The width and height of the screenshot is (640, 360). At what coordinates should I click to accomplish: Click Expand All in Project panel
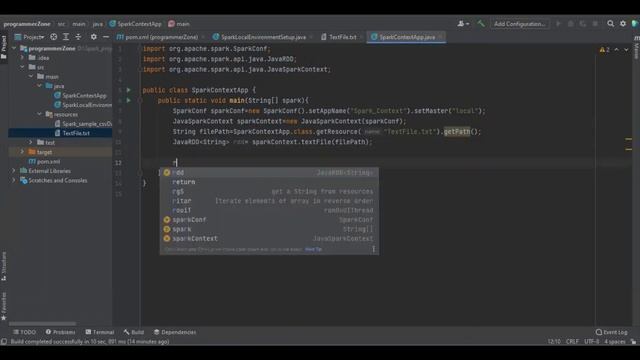point(66,37)
